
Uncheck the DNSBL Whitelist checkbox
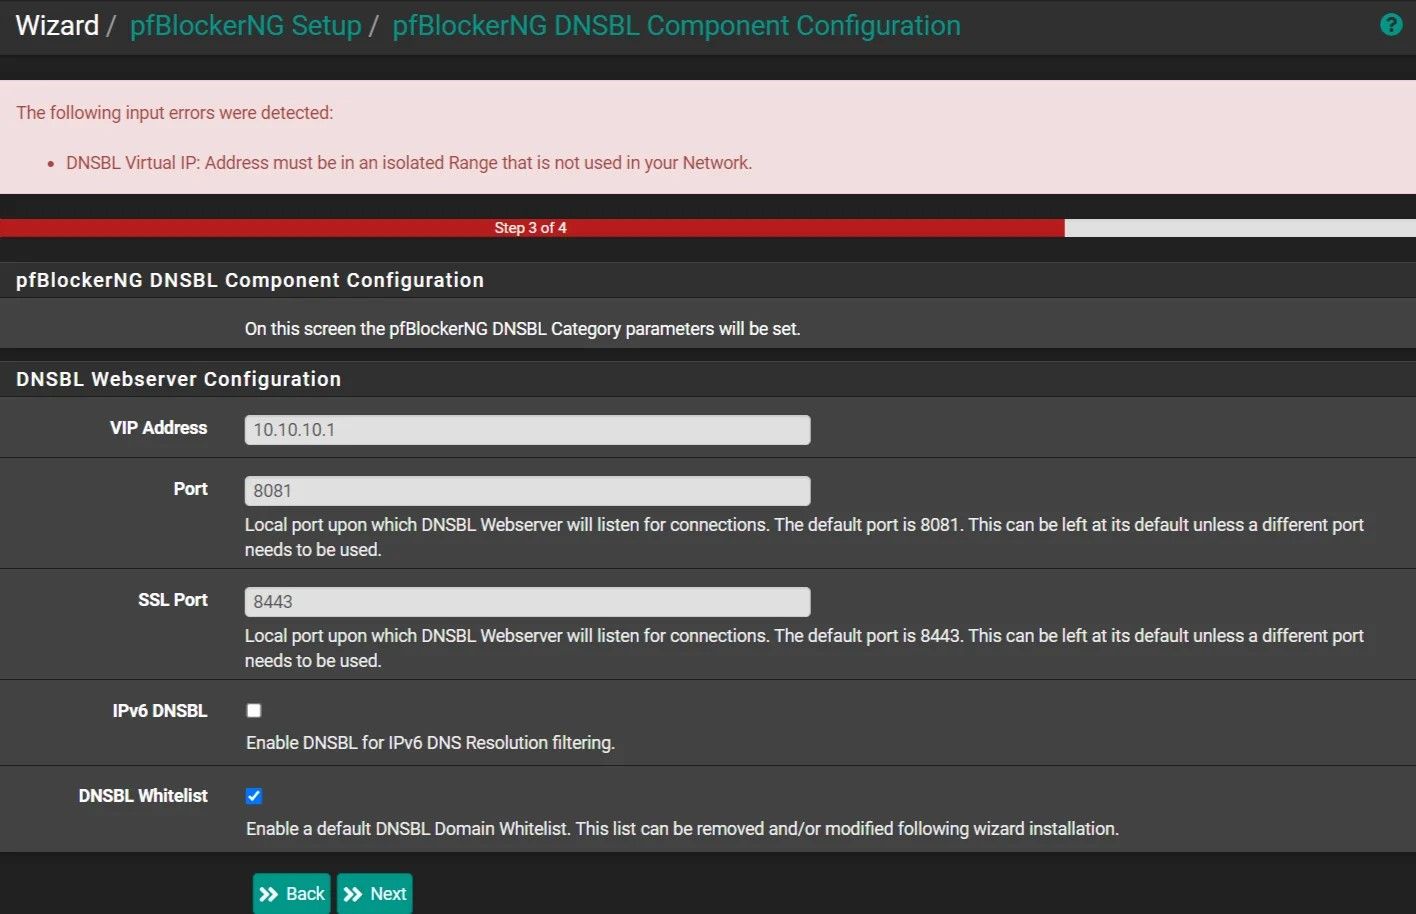click(254, 796)
